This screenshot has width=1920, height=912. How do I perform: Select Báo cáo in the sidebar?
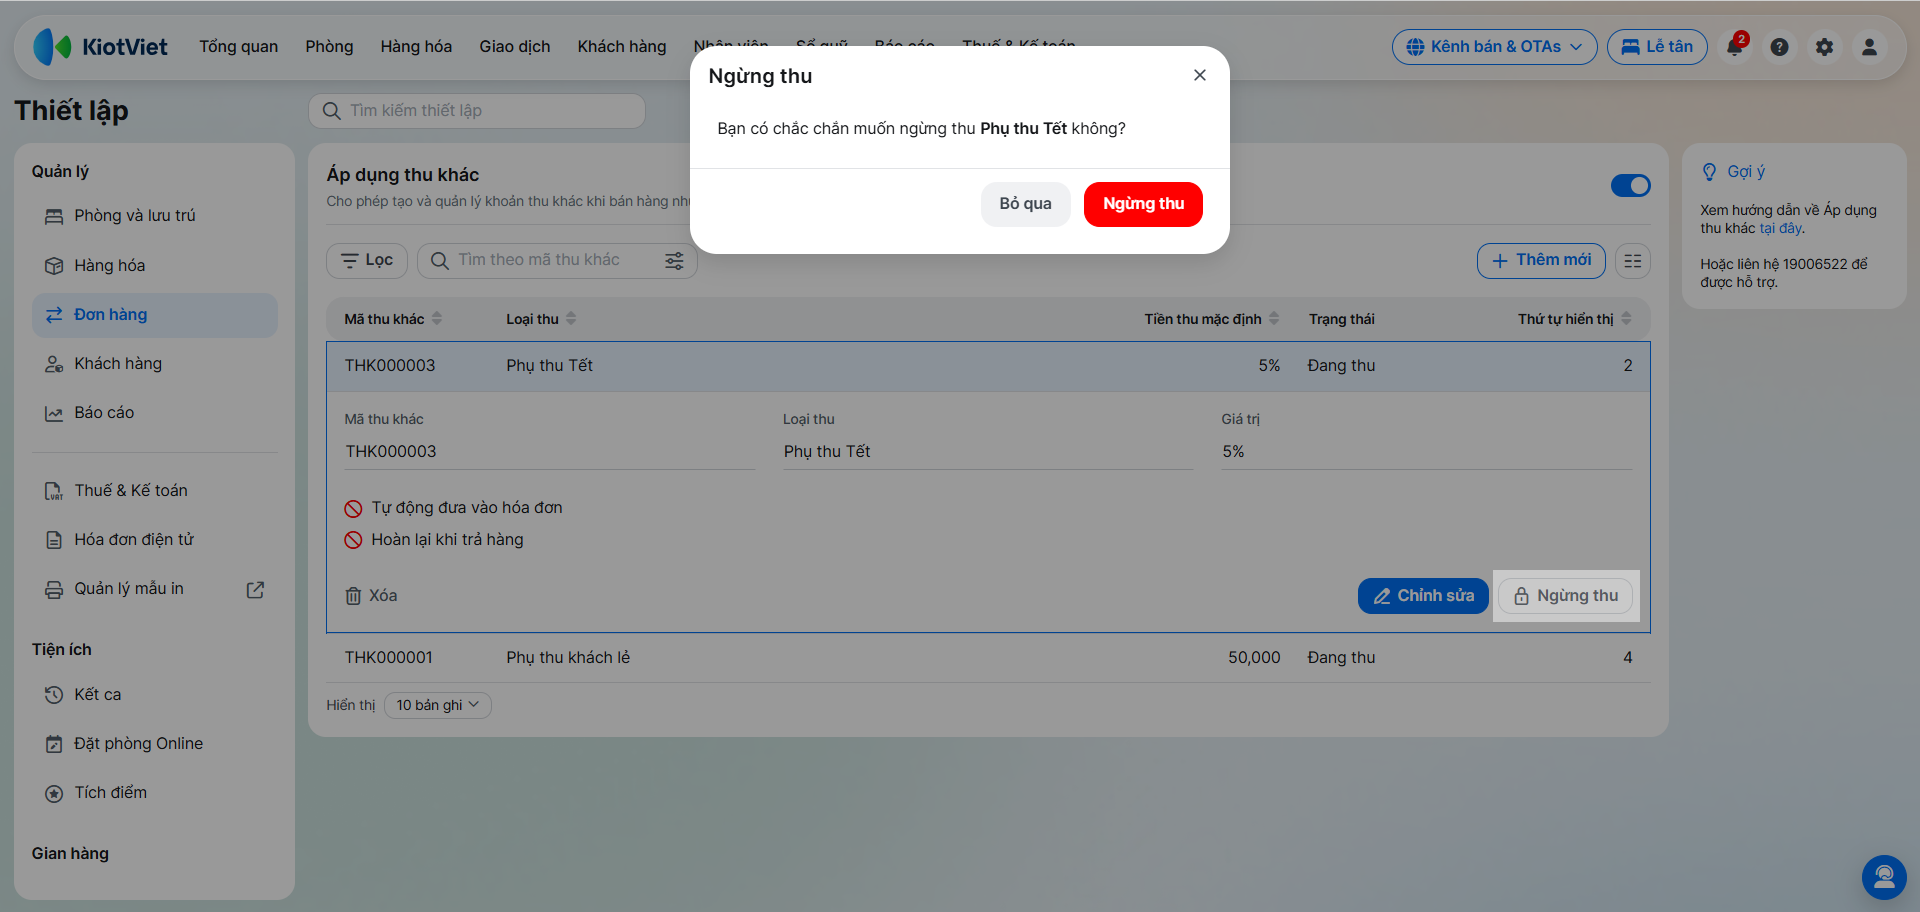point(155,413)
